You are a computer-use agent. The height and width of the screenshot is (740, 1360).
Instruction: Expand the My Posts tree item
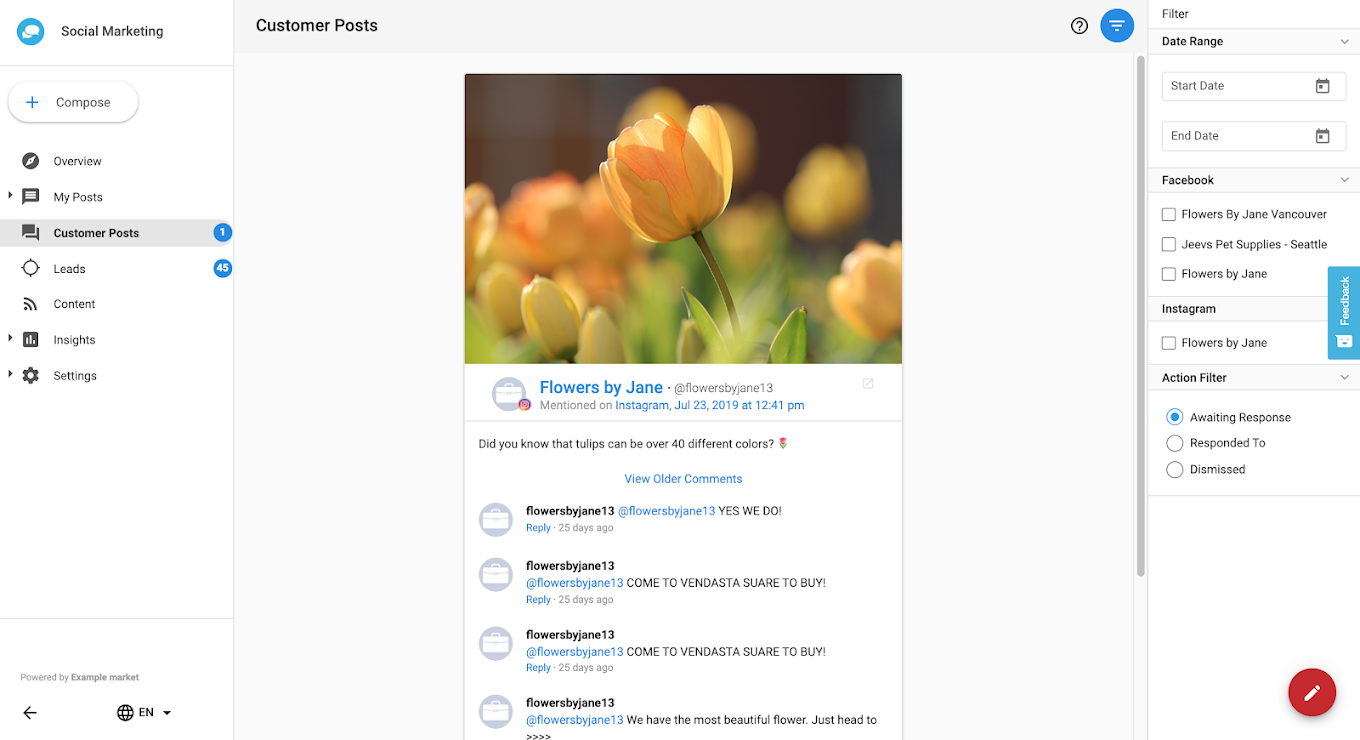pos(10,196)
